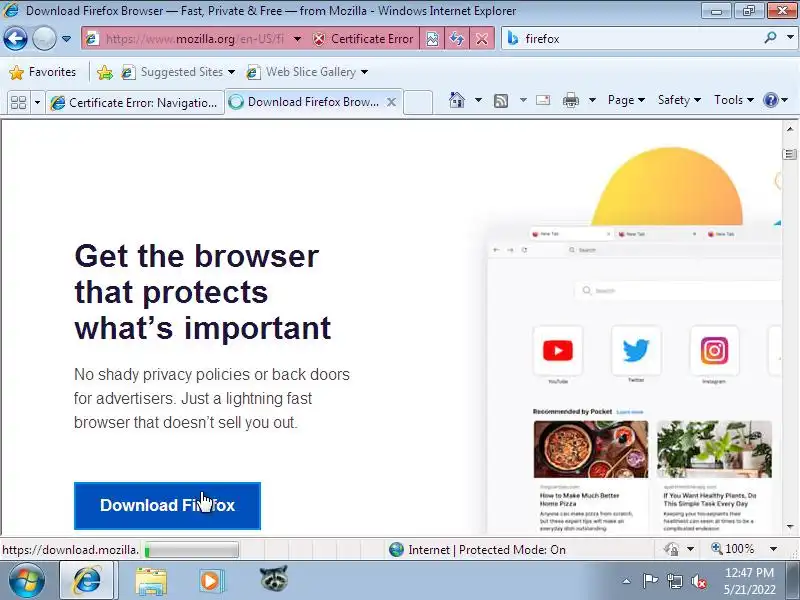
Task: Click the status bar privacy icon
Action: point(671,549)
